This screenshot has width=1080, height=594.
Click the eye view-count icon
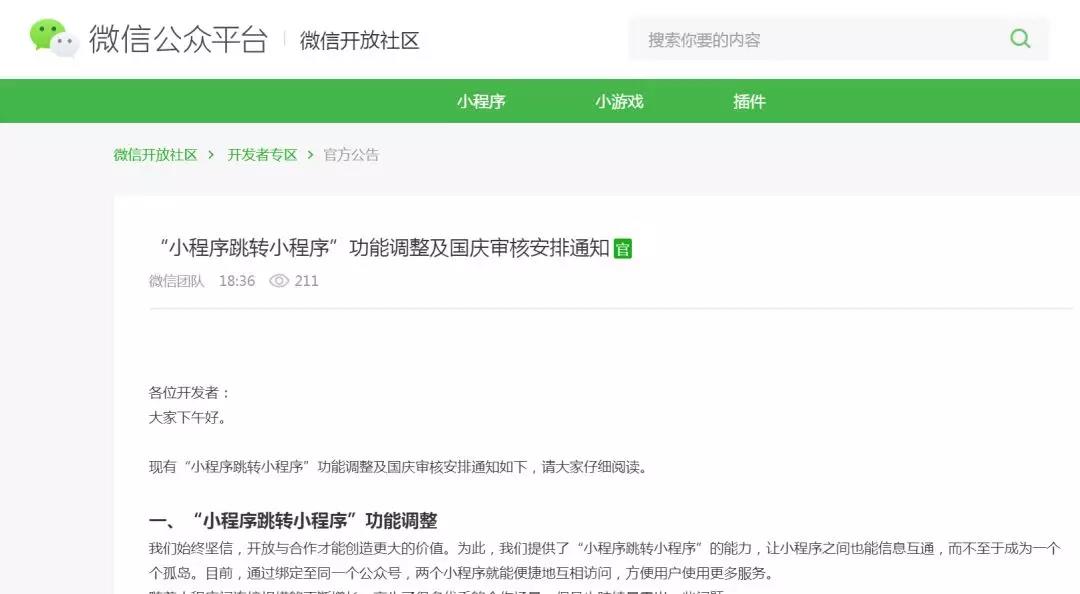coord(279,280)
